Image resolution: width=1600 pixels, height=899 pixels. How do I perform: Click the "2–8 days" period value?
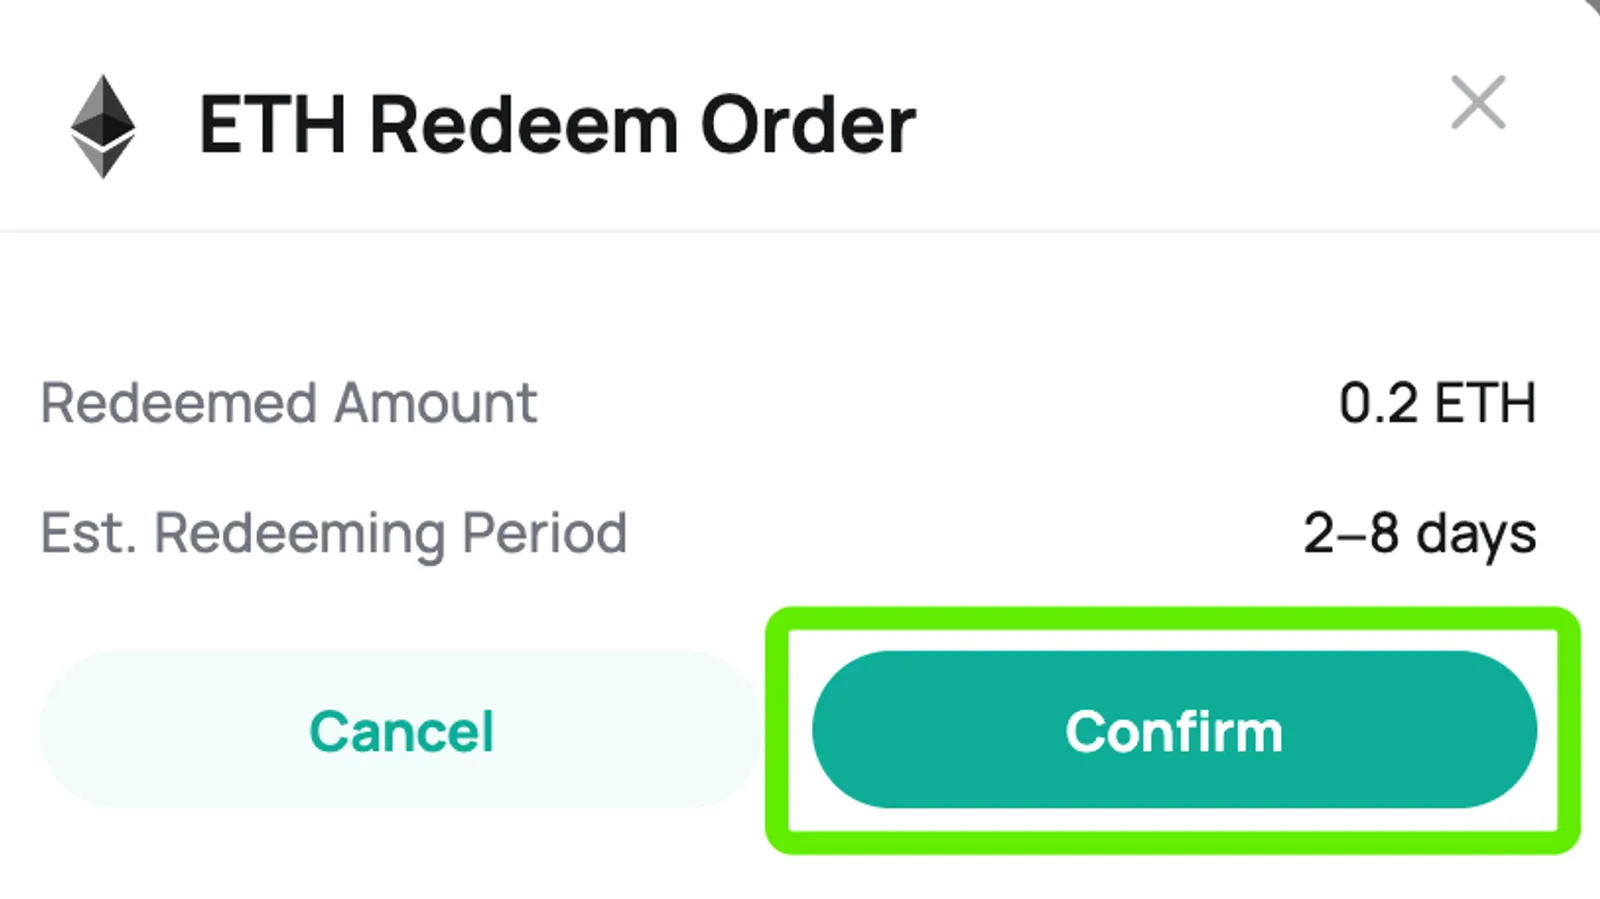pyautogui.click(x=1419, y=534)
